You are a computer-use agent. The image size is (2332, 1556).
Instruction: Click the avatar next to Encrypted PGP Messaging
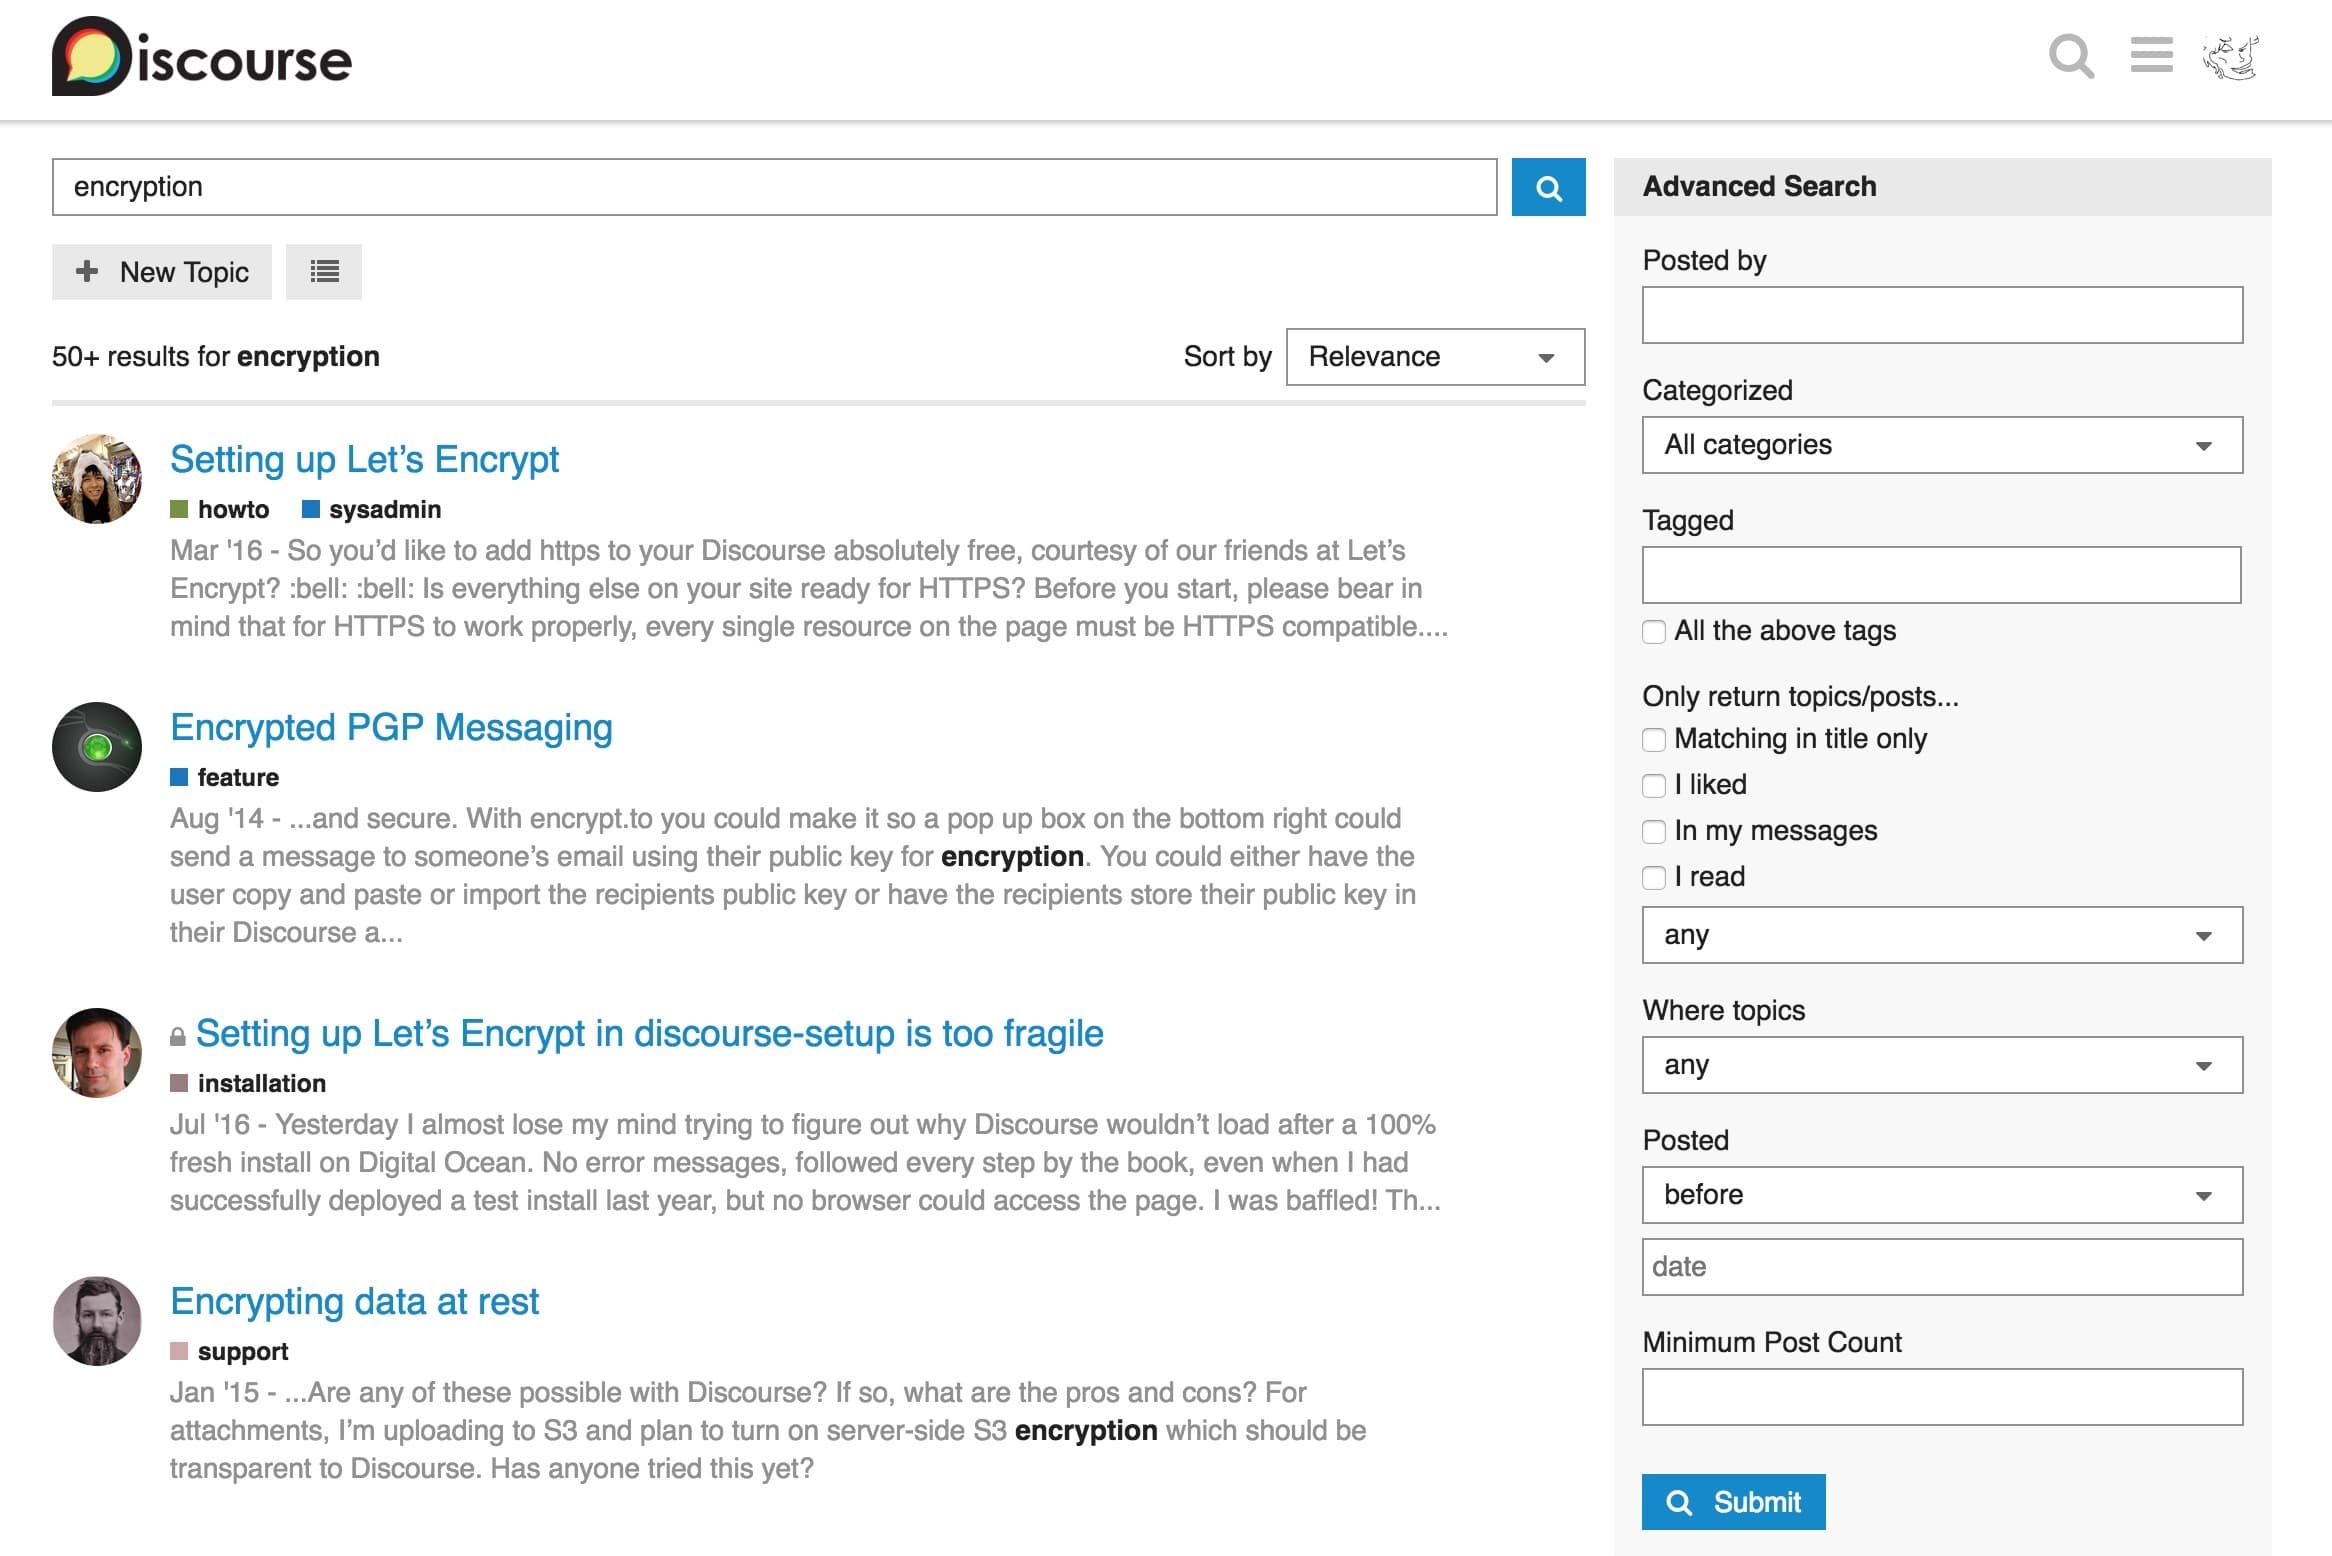click(x=97, y=746)
